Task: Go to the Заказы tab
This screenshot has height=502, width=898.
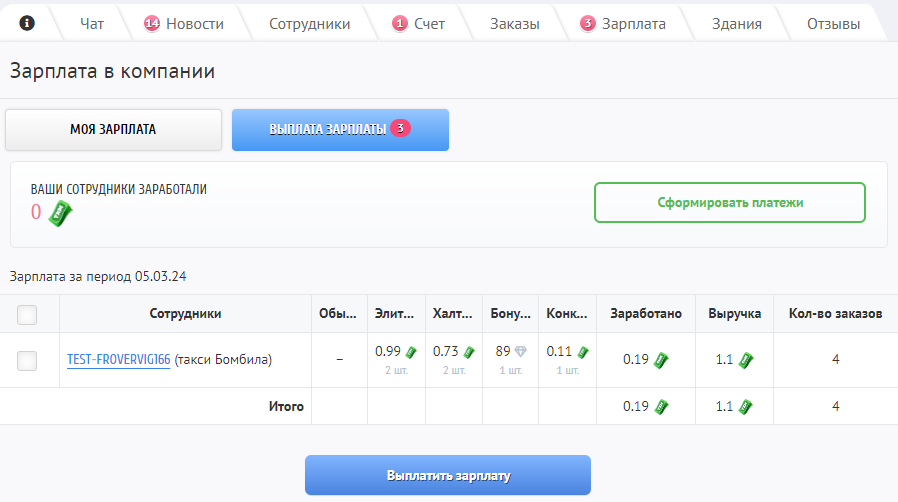Action: (514, 23)
